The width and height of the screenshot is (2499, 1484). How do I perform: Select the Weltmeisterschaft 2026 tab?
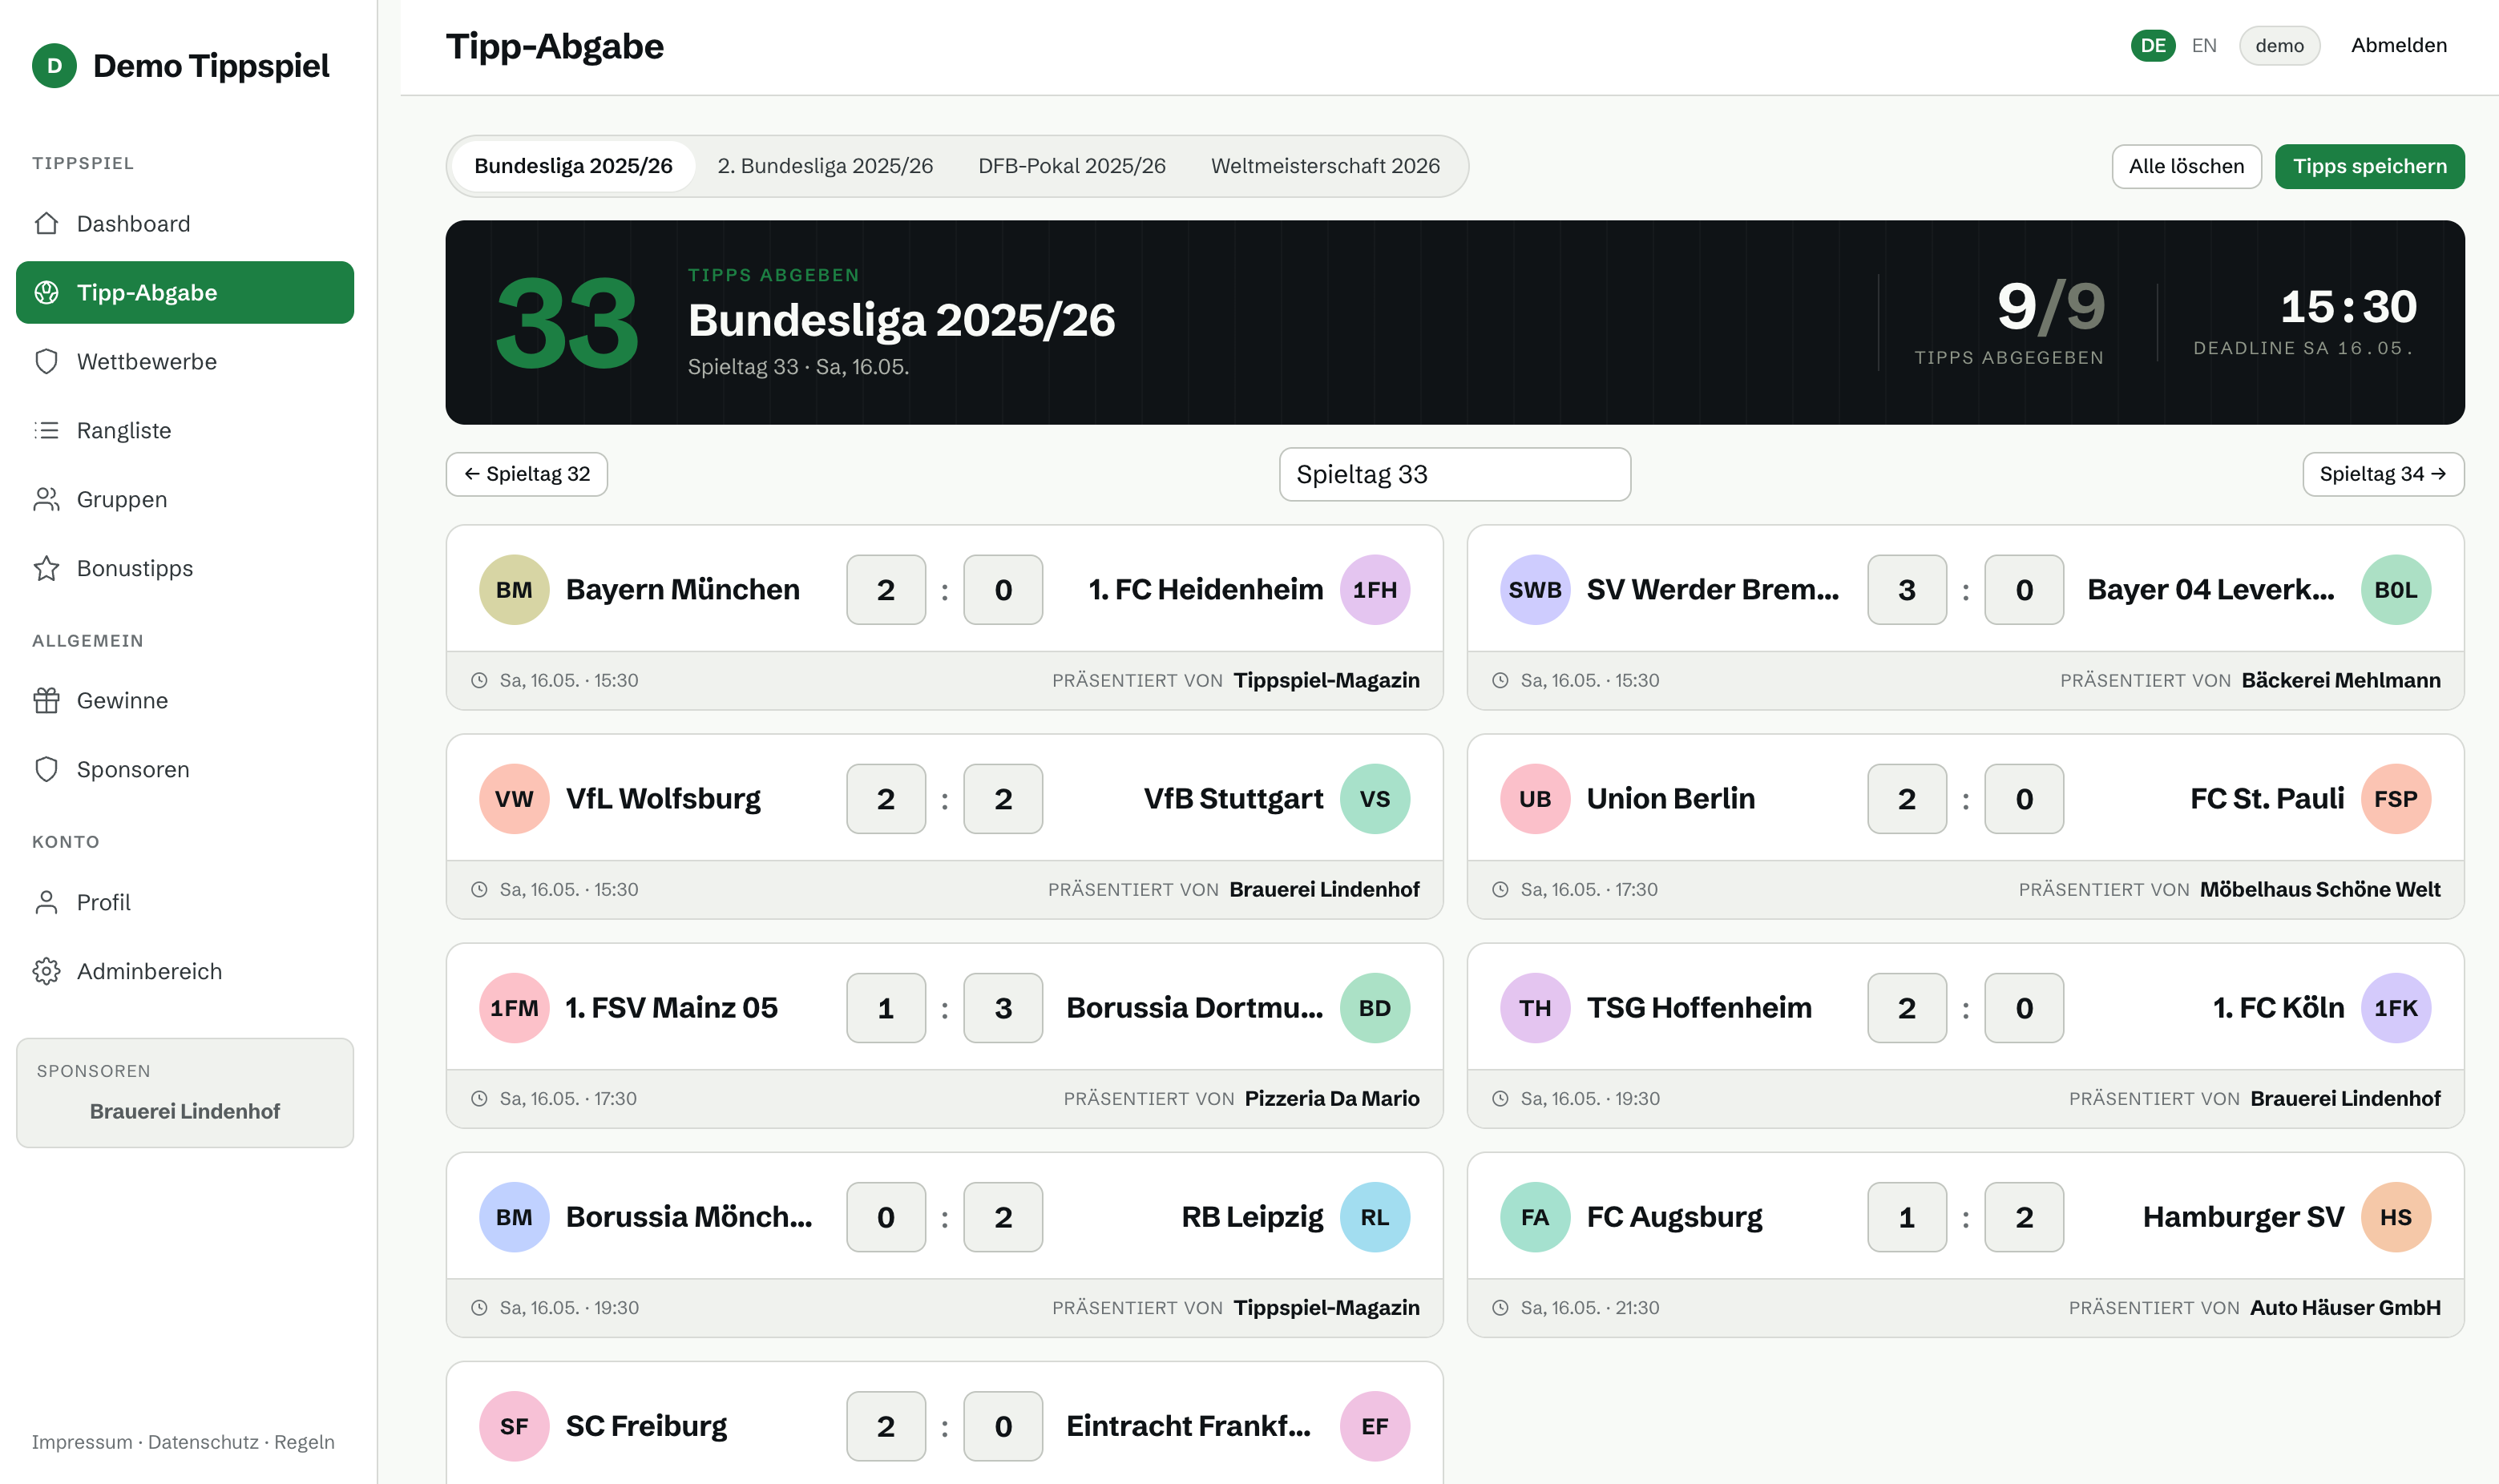[1325, 166]
